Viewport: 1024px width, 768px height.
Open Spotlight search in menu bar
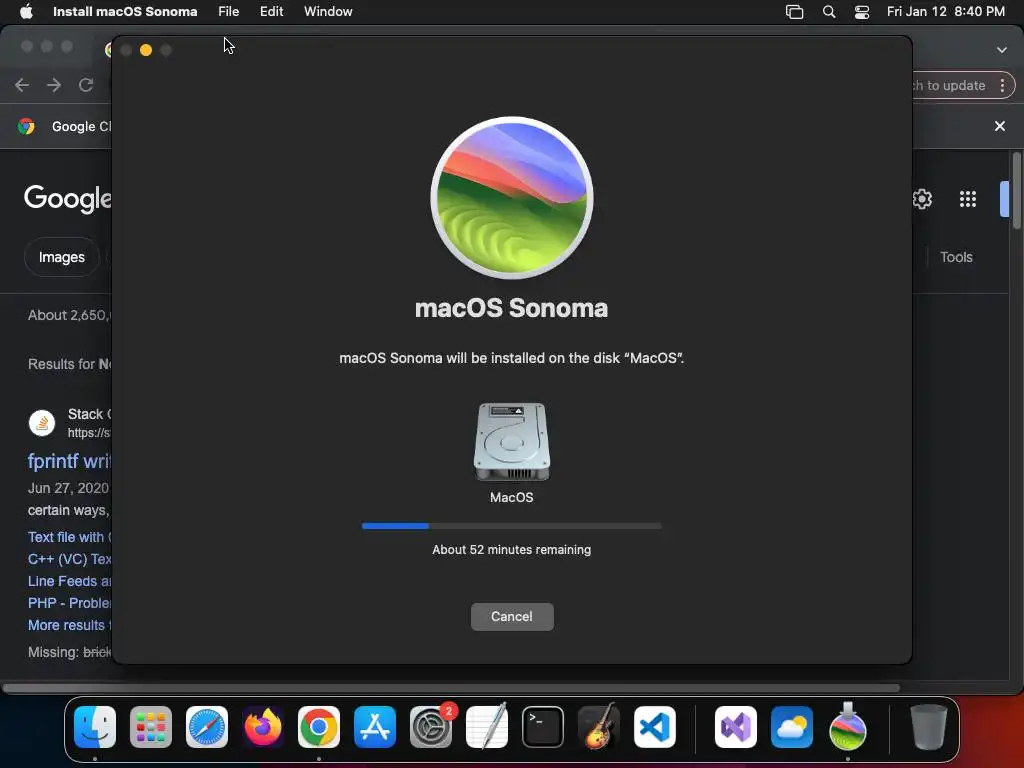829,12
